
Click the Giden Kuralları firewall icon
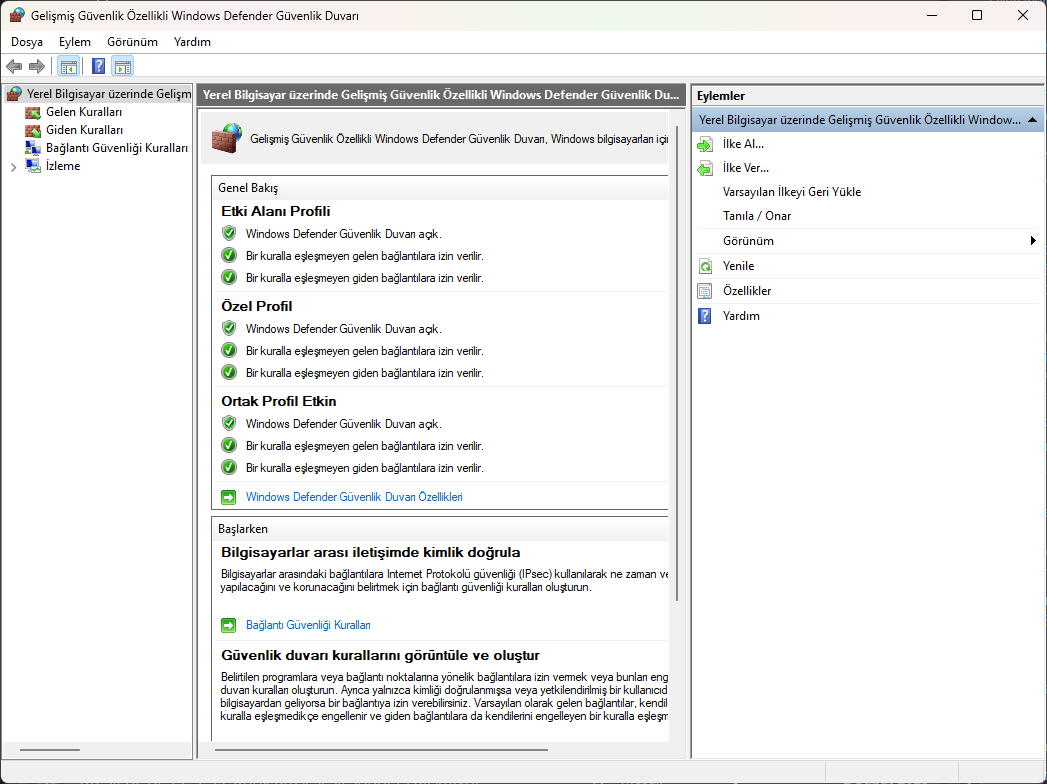[x=33, y=130]
